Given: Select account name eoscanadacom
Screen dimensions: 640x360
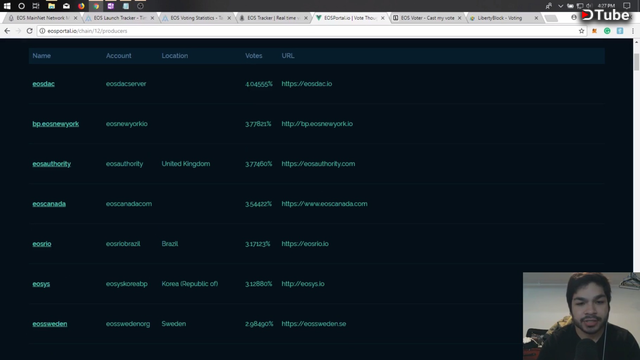Looking at the screenshot, I should [129, 204].
